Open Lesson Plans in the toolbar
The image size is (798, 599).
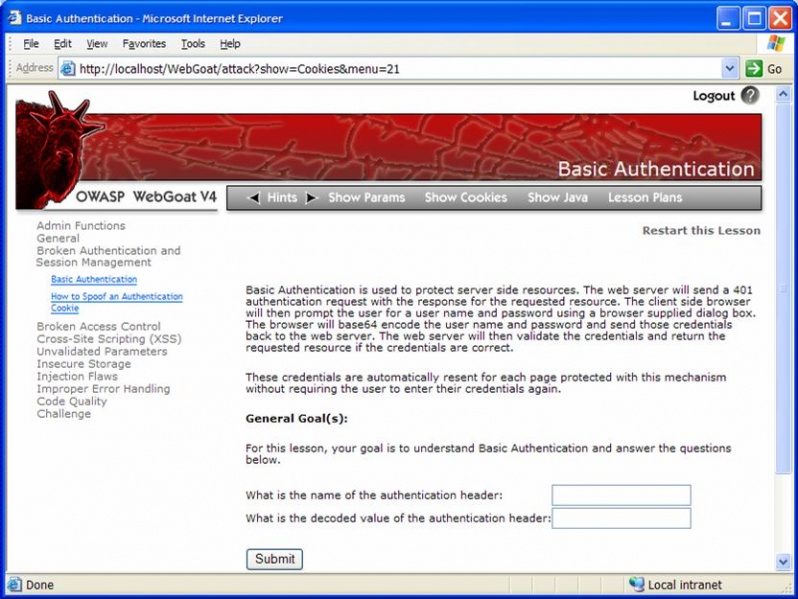coord(645,197)
